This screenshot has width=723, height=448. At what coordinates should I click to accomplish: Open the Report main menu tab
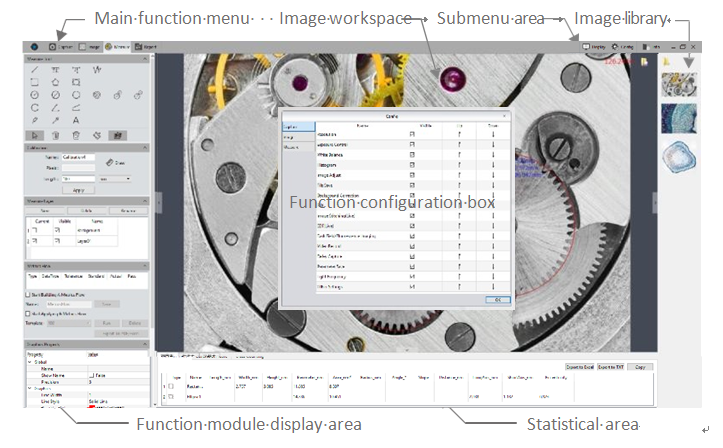(x=146, y=47)
